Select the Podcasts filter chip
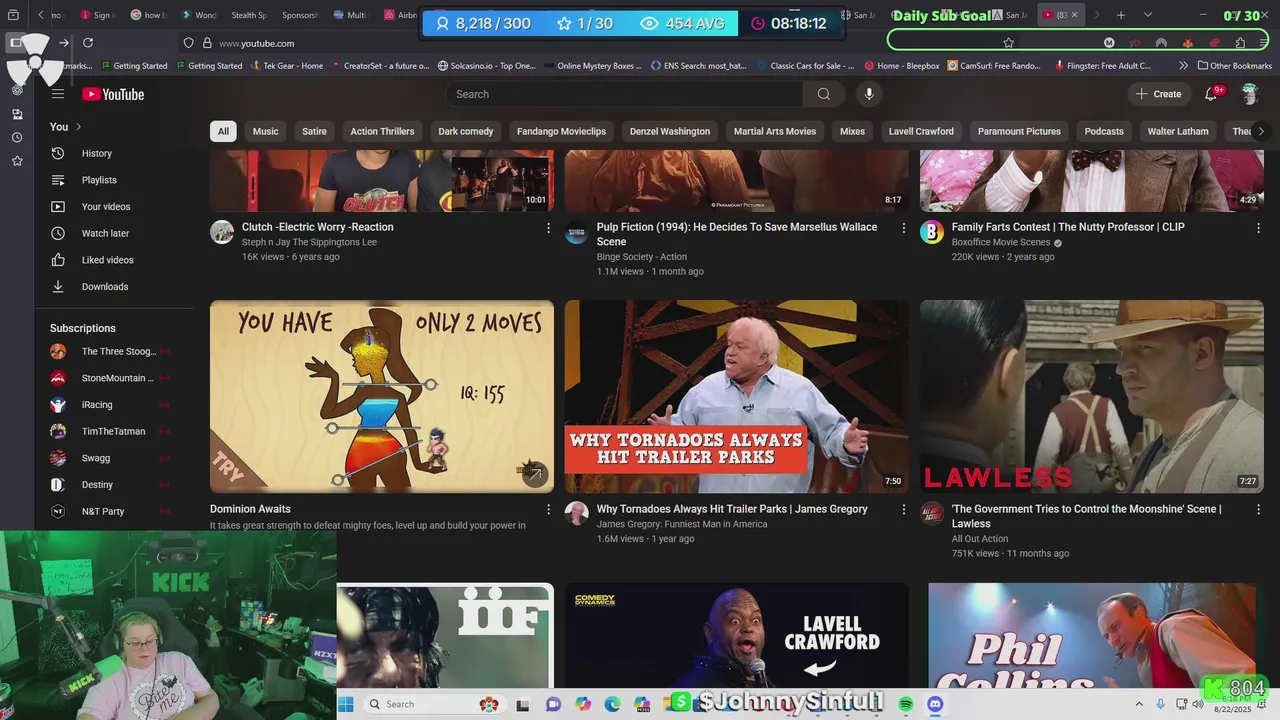 click(1104, 131)
